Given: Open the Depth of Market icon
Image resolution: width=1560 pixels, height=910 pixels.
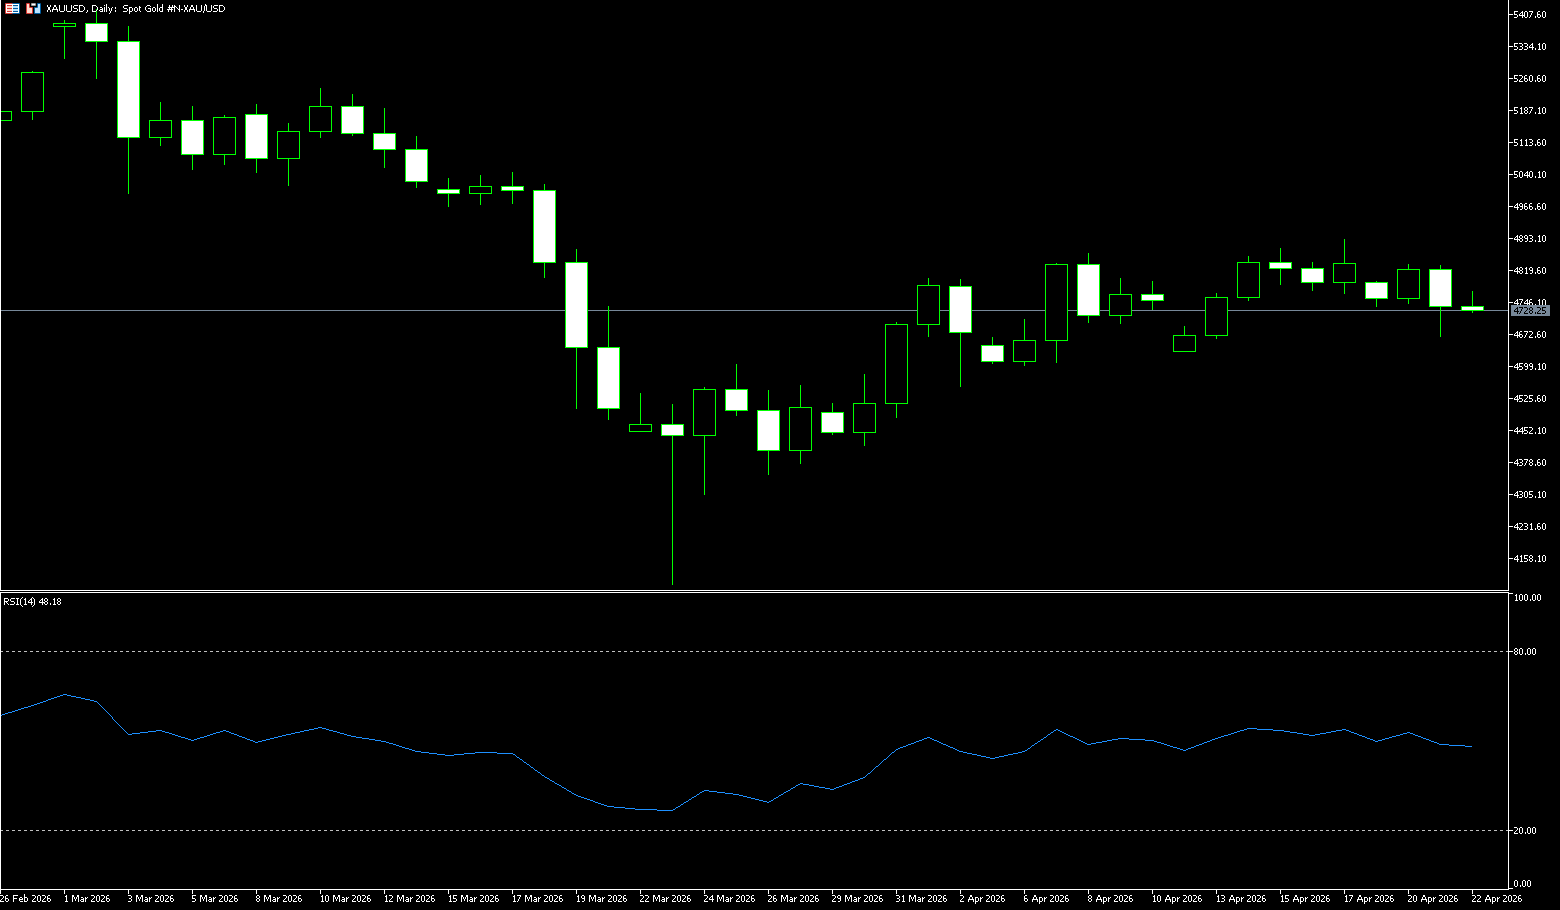Looking at the screenshot, I should point(33,8).
